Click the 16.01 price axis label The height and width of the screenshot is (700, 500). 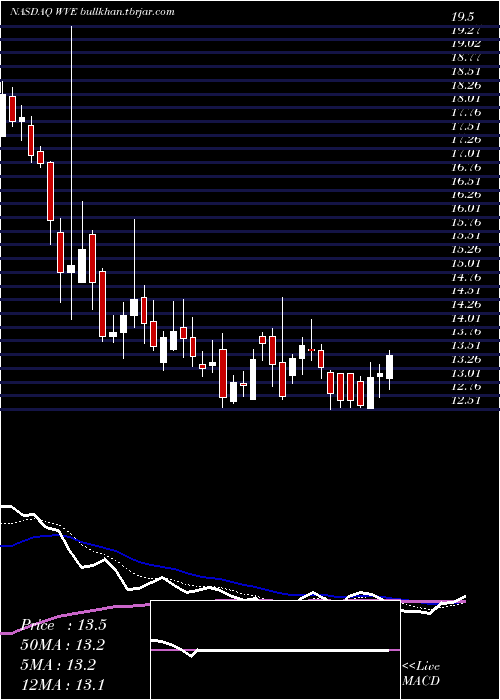[x=466, y=208]
